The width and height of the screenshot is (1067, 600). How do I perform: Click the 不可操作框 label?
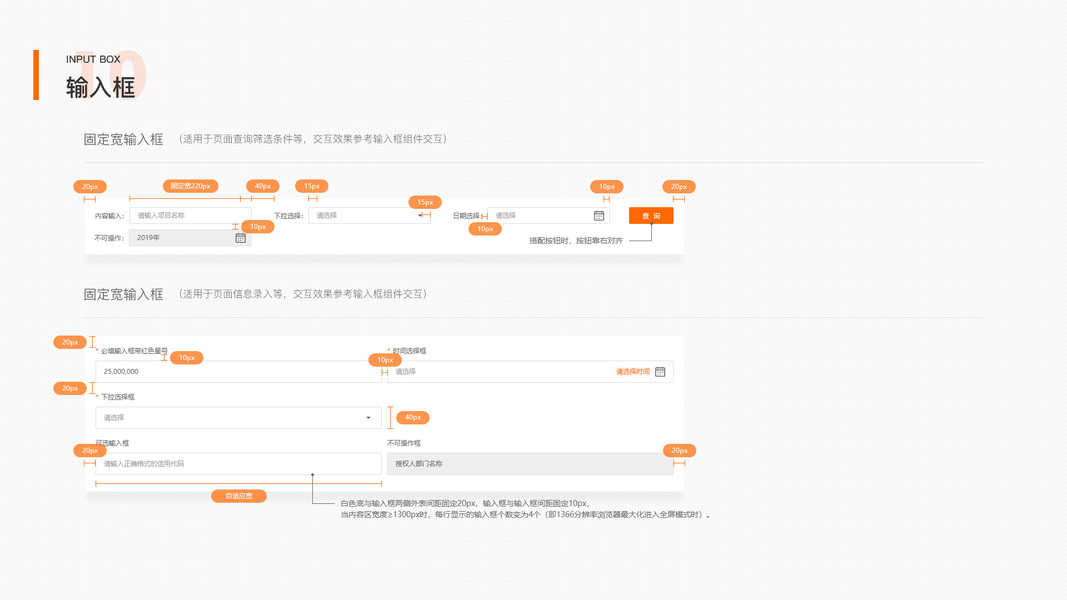click(404, 443)
